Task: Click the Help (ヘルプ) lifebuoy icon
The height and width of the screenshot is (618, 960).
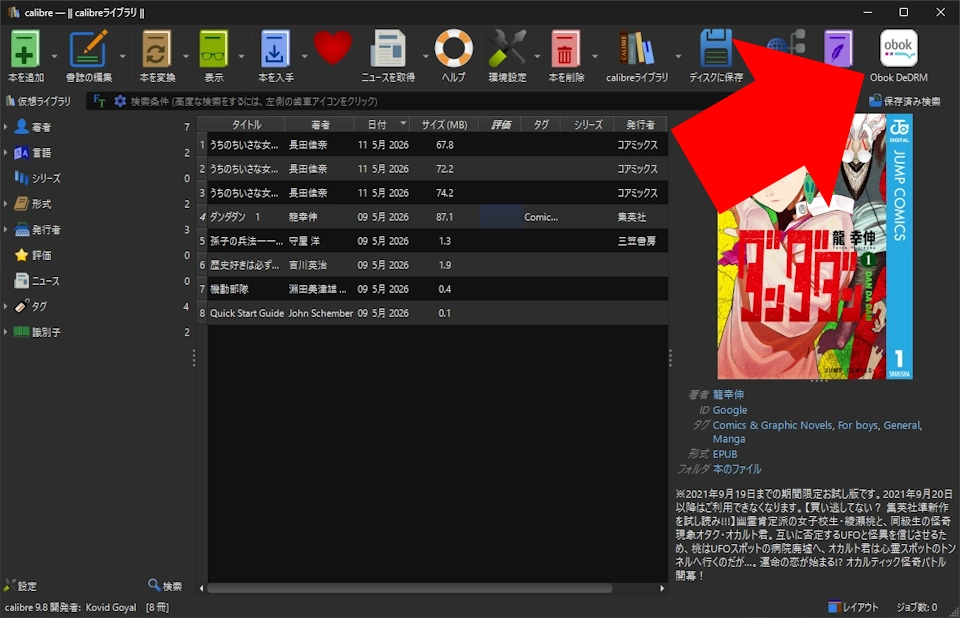Action: (454, 49)
